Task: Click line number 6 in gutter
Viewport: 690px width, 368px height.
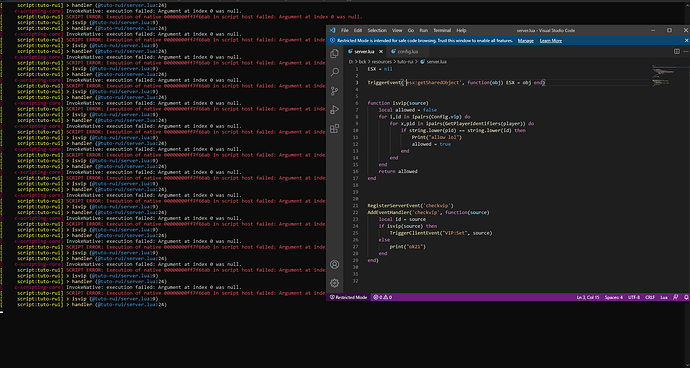Action: coord(356,103)
